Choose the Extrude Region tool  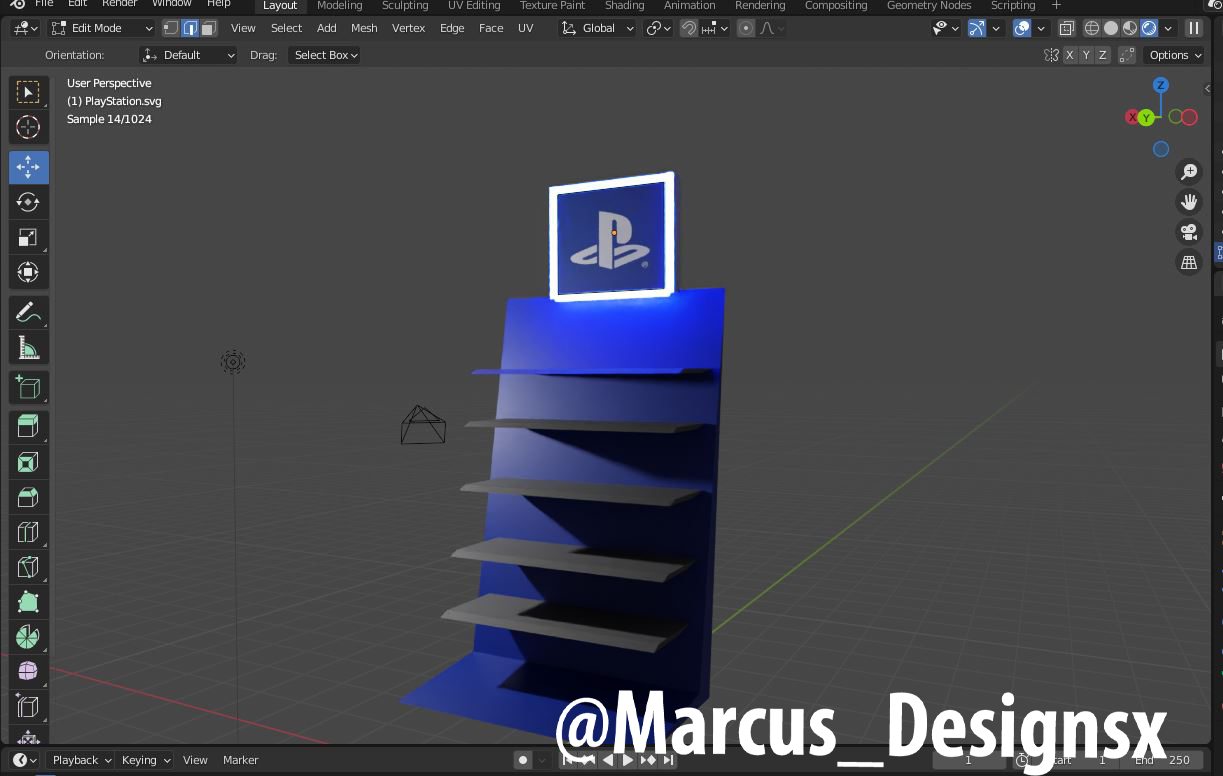coord(28,427)
